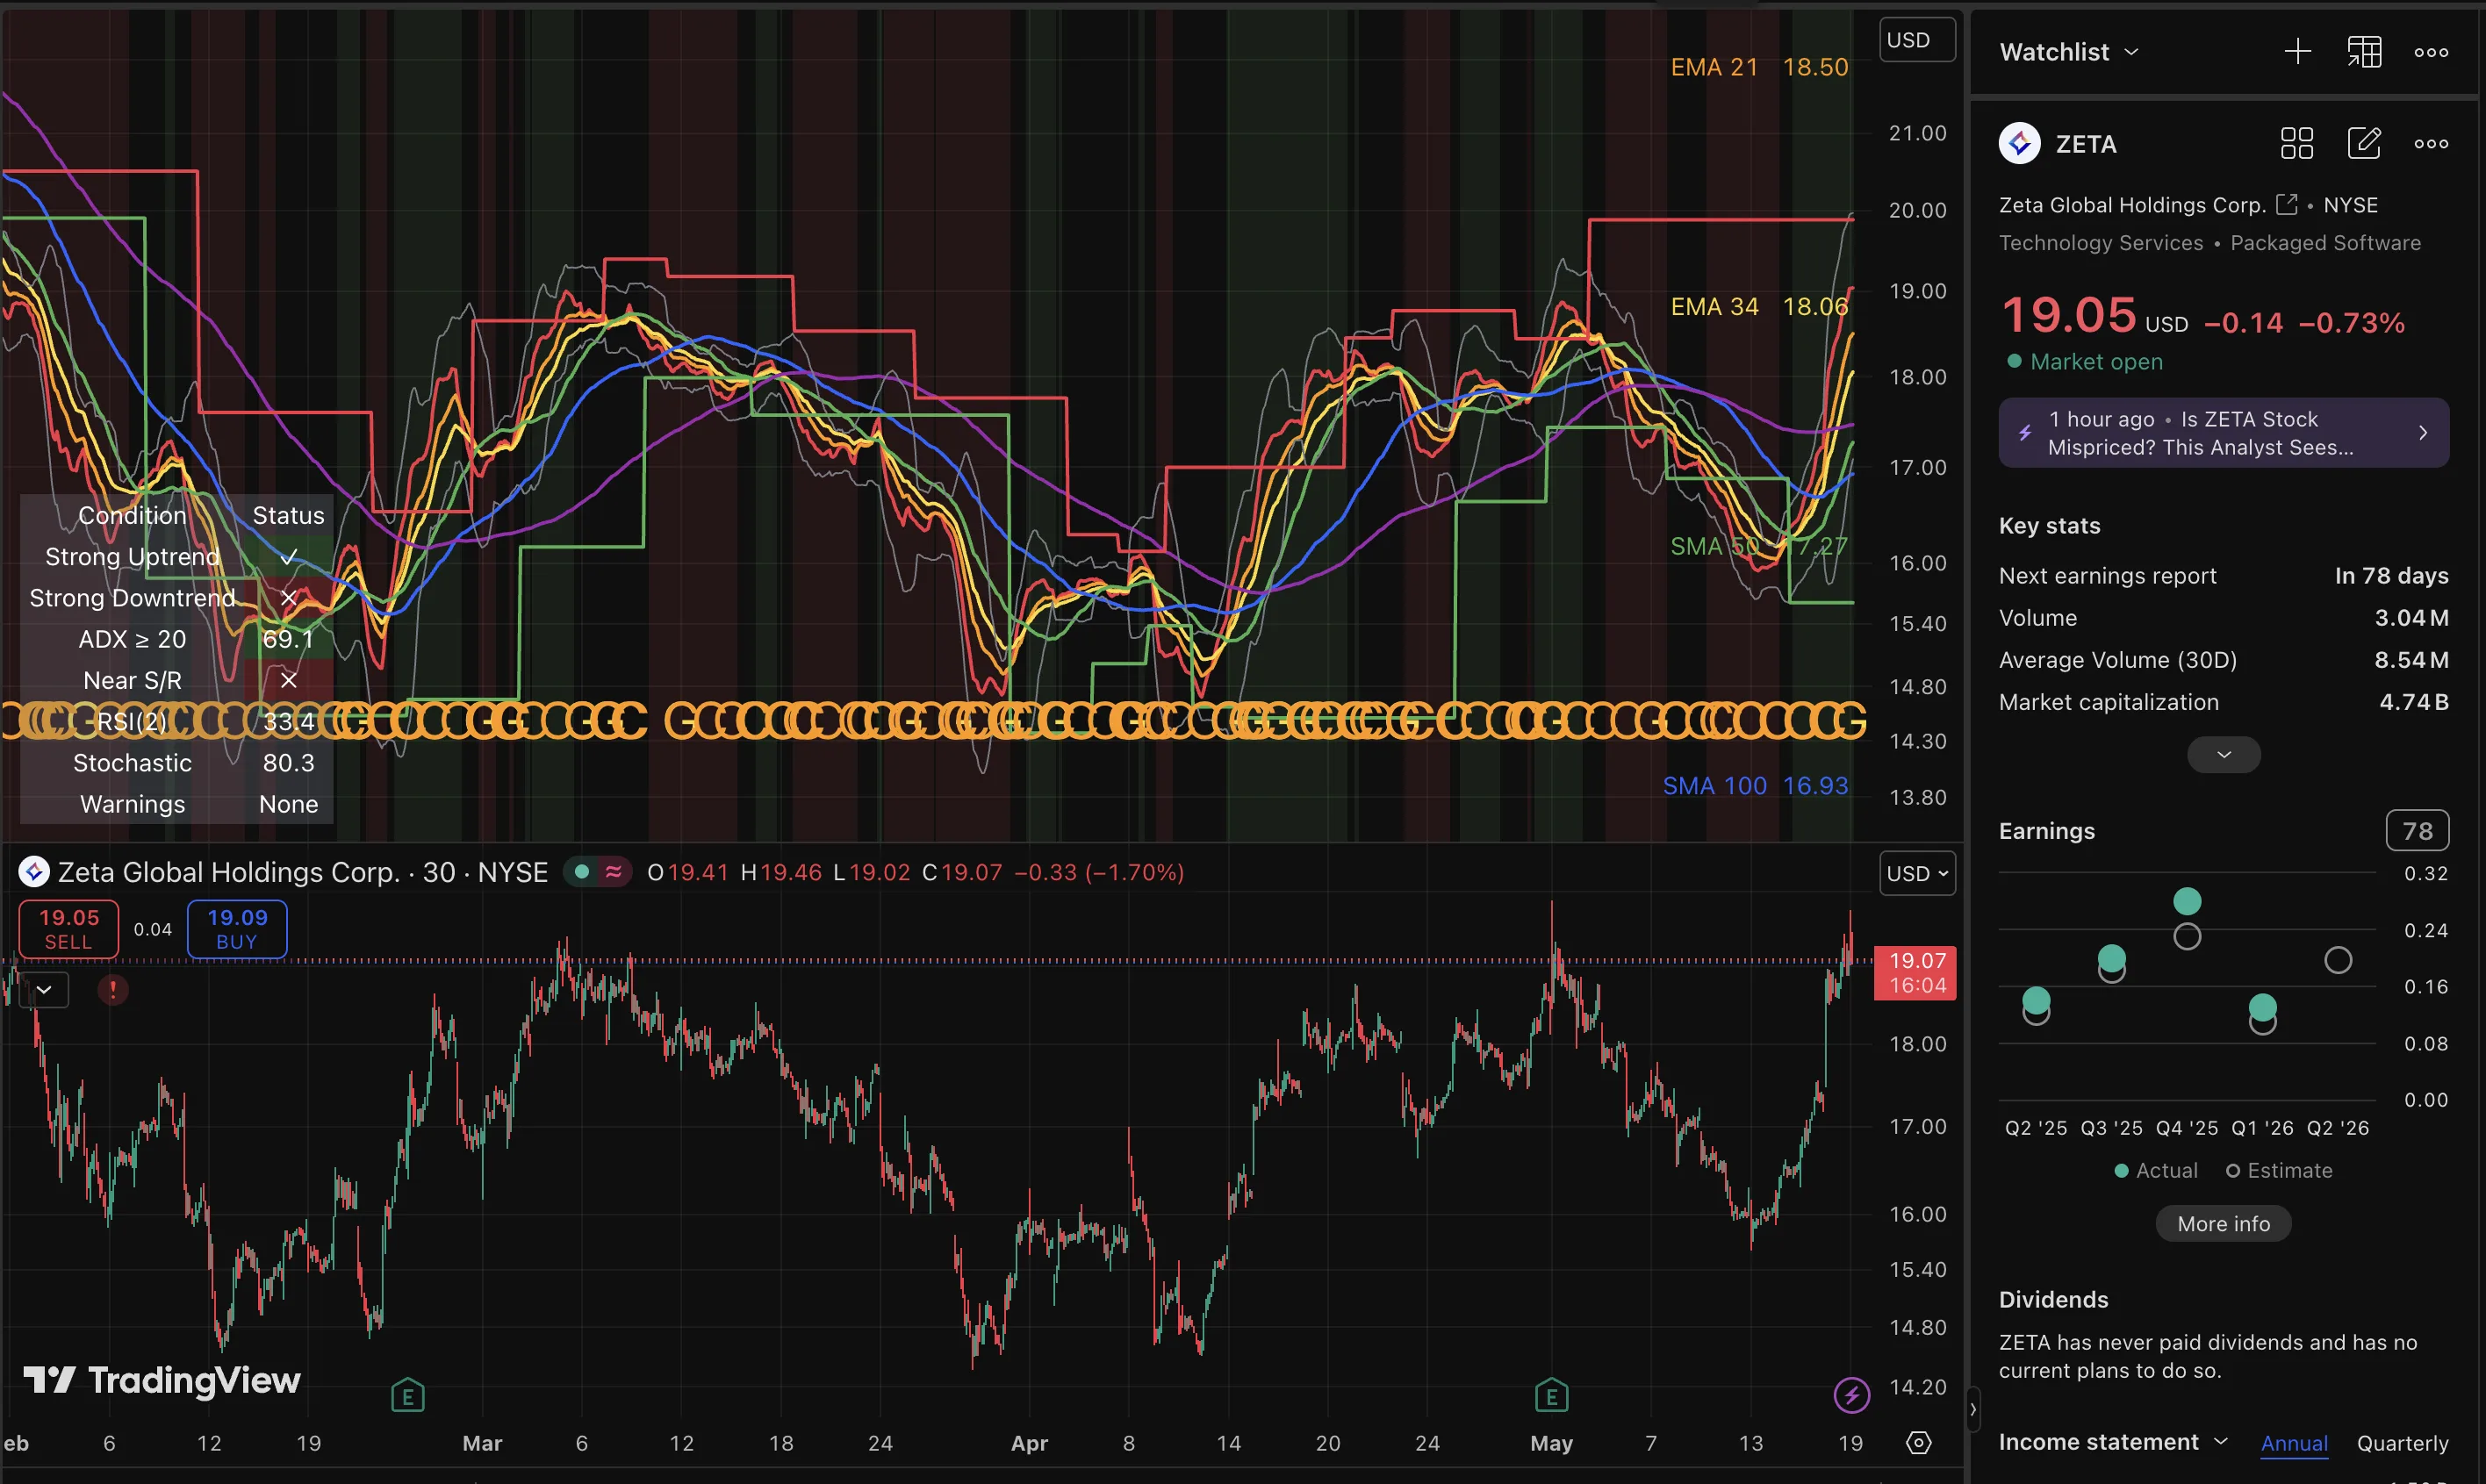The height and width of the screenshot is (1484, 2486).
Task: Click Next earnings report row
Action: pyautogui.click(x=2223, y=576)
